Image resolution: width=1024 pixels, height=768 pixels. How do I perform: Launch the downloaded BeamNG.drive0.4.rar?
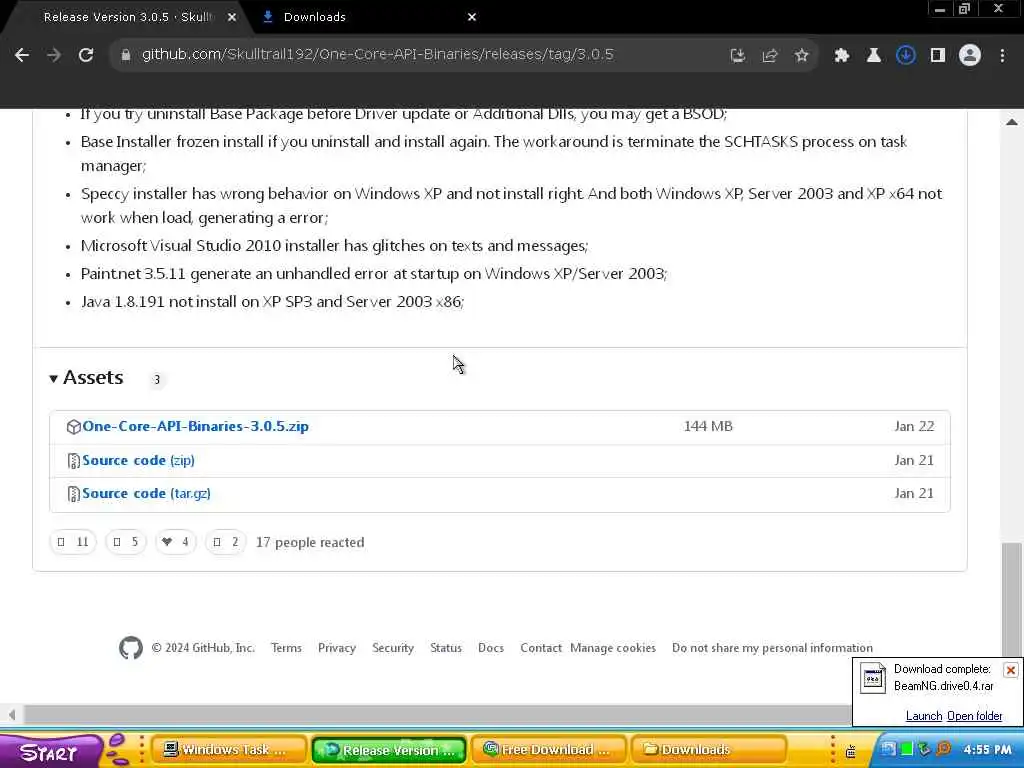[x=923, y=716]
